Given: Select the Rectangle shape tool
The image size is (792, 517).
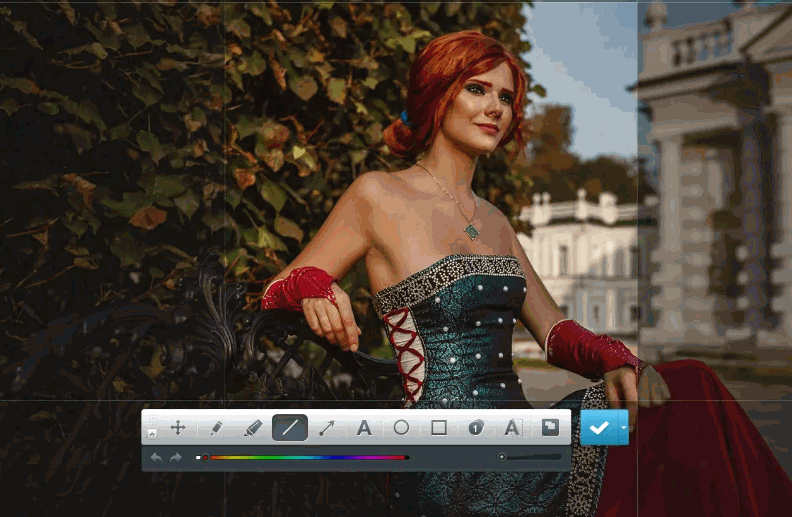Looking at the screenshot, I should coord(438,428).
